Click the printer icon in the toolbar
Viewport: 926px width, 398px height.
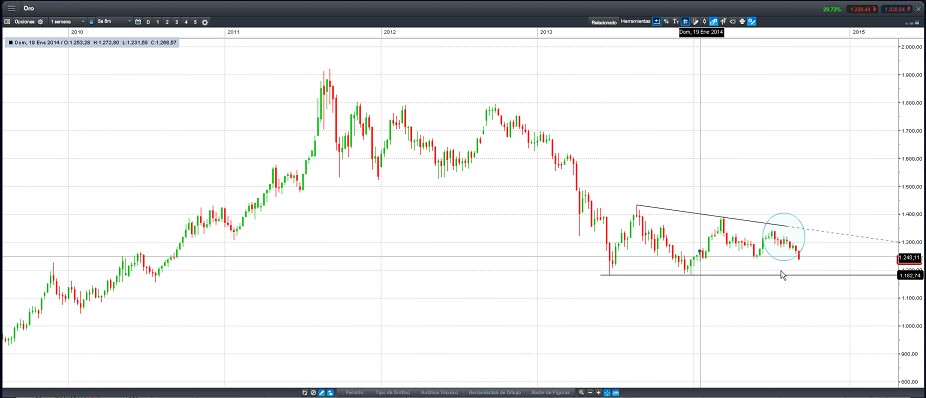coord(742,21)
